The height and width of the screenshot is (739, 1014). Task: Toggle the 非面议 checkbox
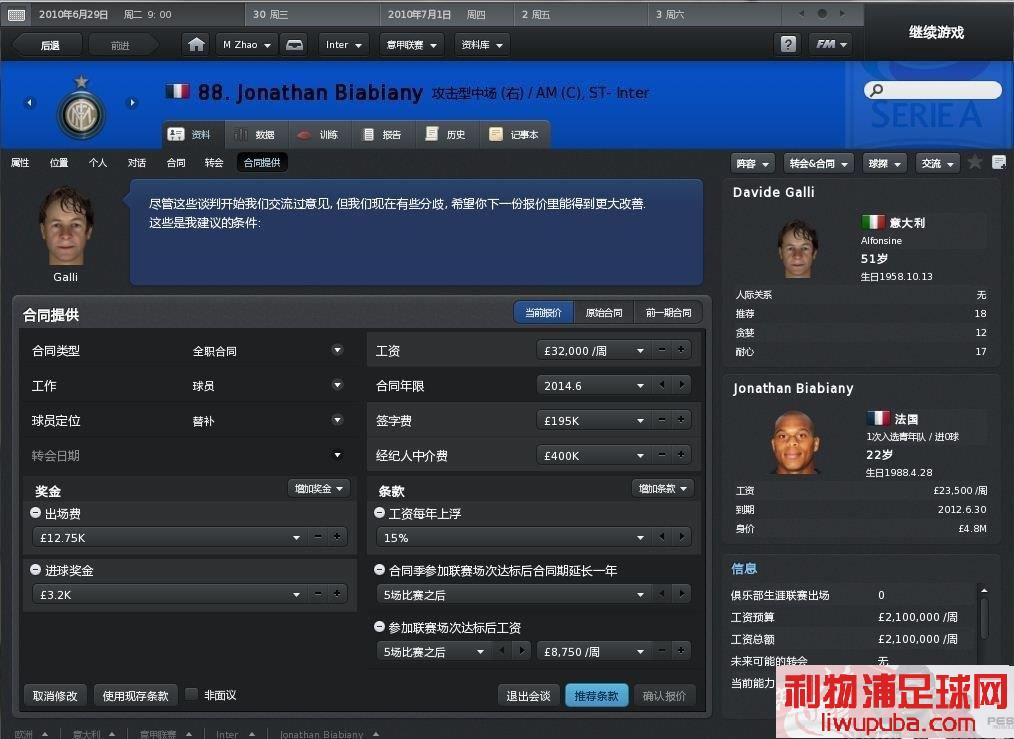pyautogui.click(x=191, y=694)
